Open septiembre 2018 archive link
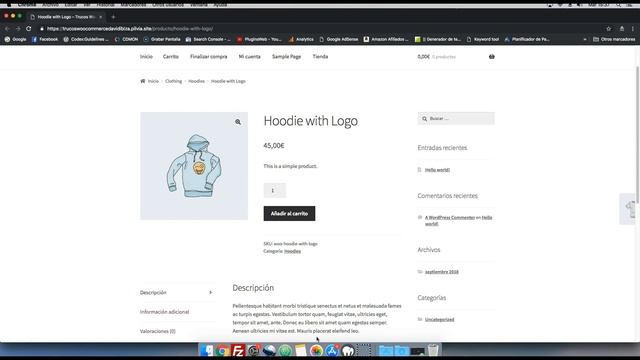Screen dimensions: 640x360 tap(442, 272)
